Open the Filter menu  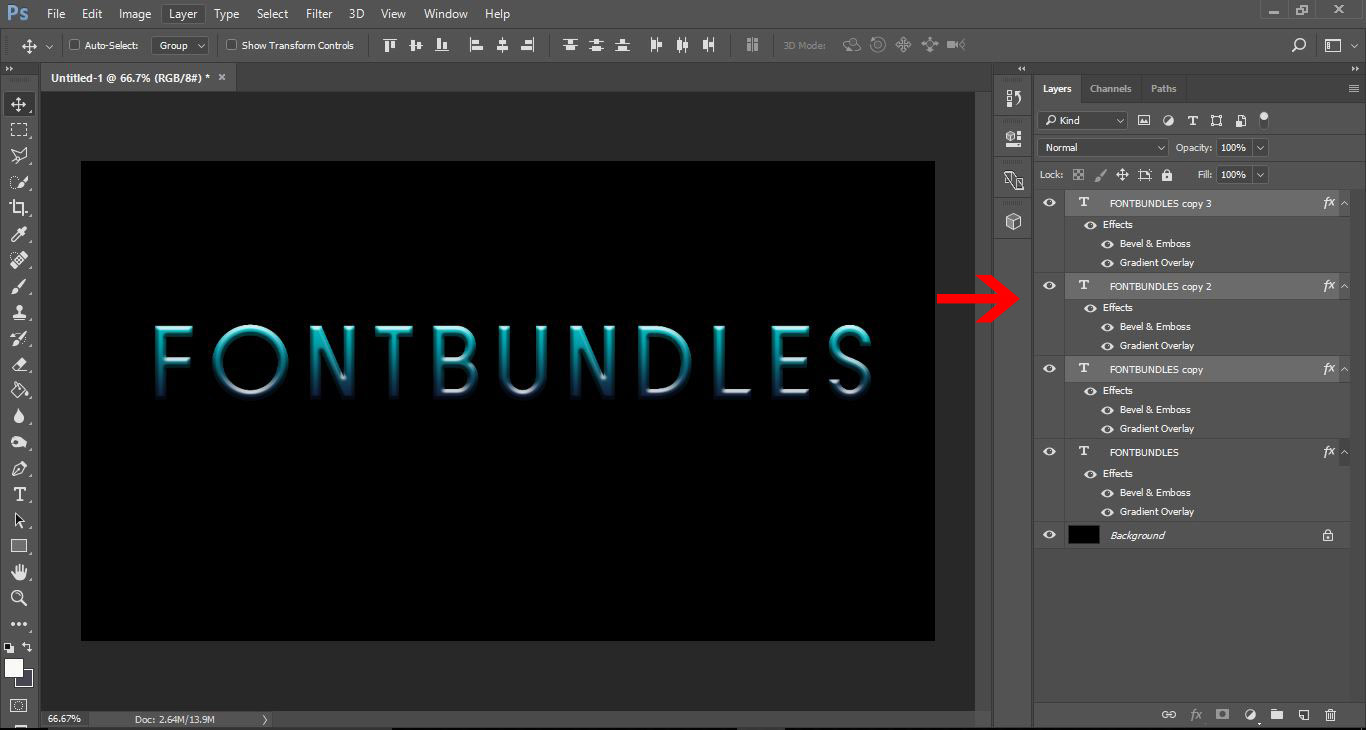click(x=319, y=14)
